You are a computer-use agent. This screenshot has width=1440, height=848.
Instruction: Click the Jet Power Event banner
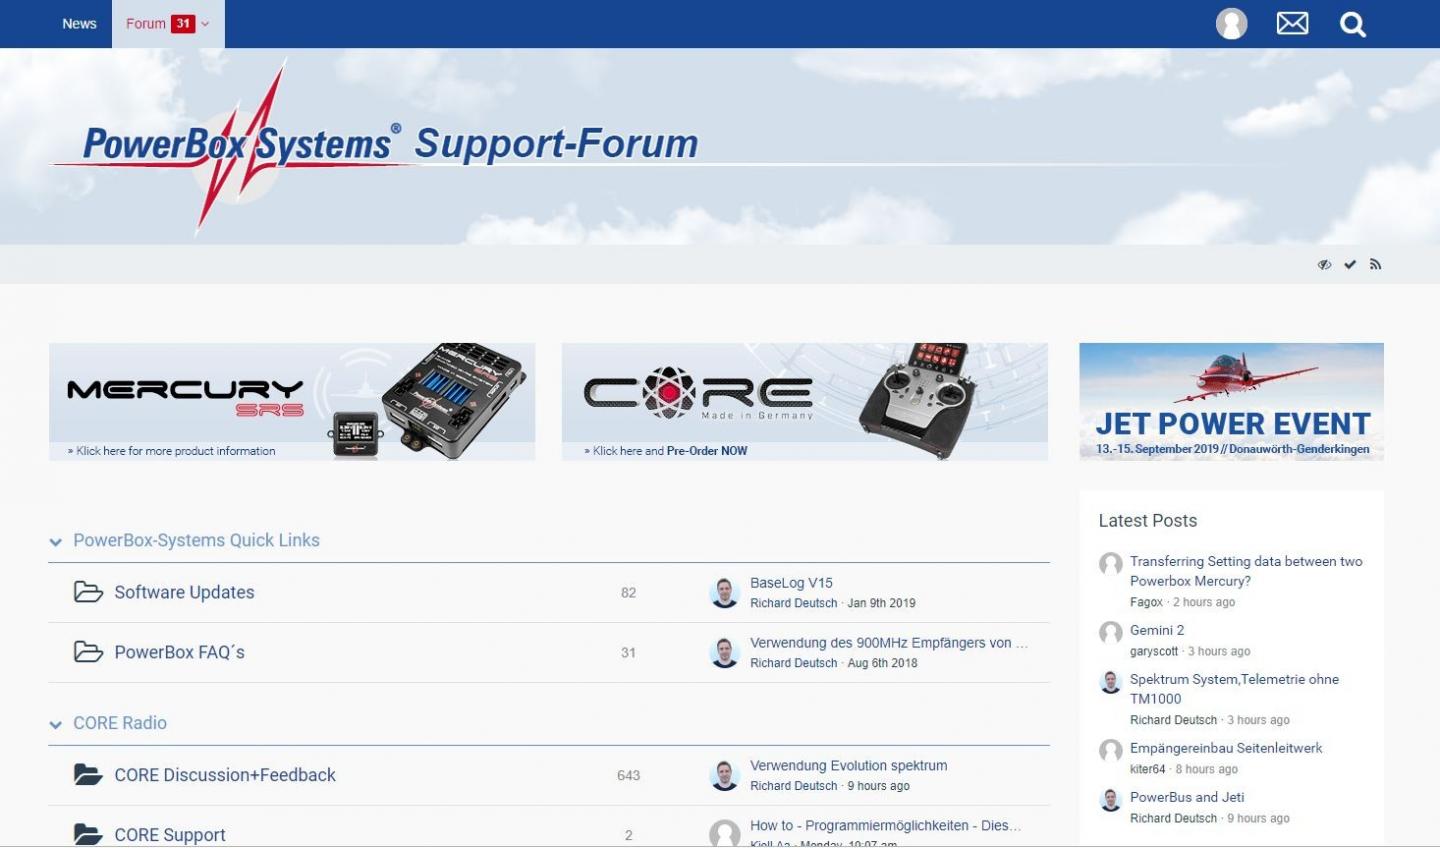(x=1231, y=402)
